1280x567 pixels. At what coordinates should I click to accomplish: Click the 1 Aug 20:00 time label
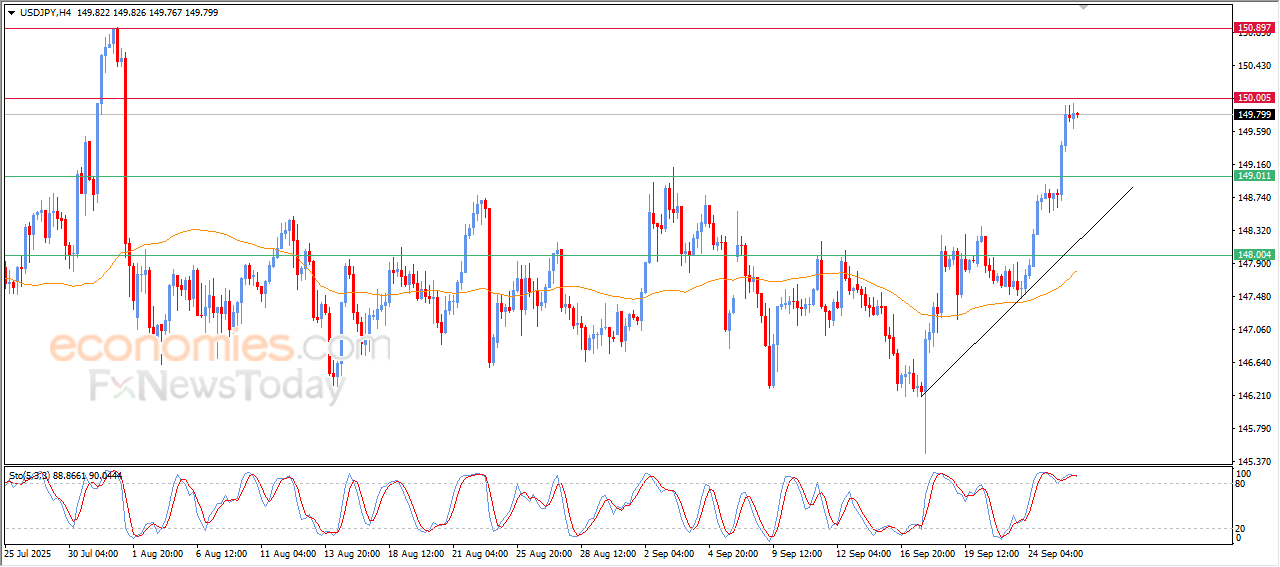point(157,553)
